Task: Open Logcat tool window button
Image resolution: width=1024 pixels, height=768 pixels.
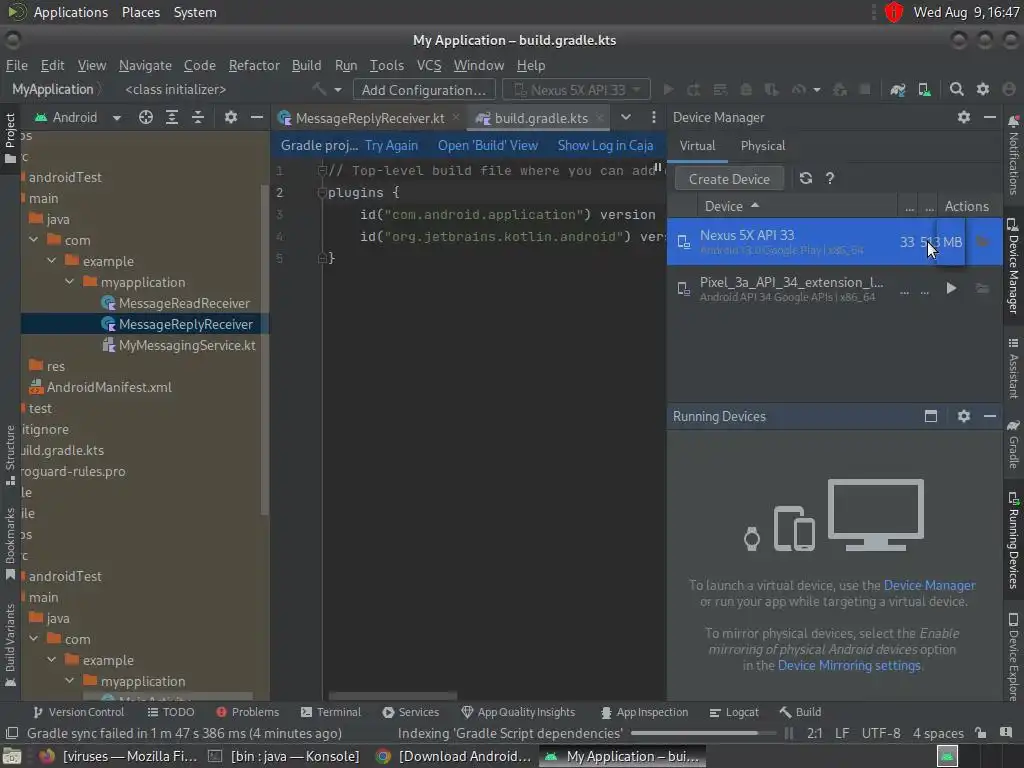Action: click(x=735, y=712)
